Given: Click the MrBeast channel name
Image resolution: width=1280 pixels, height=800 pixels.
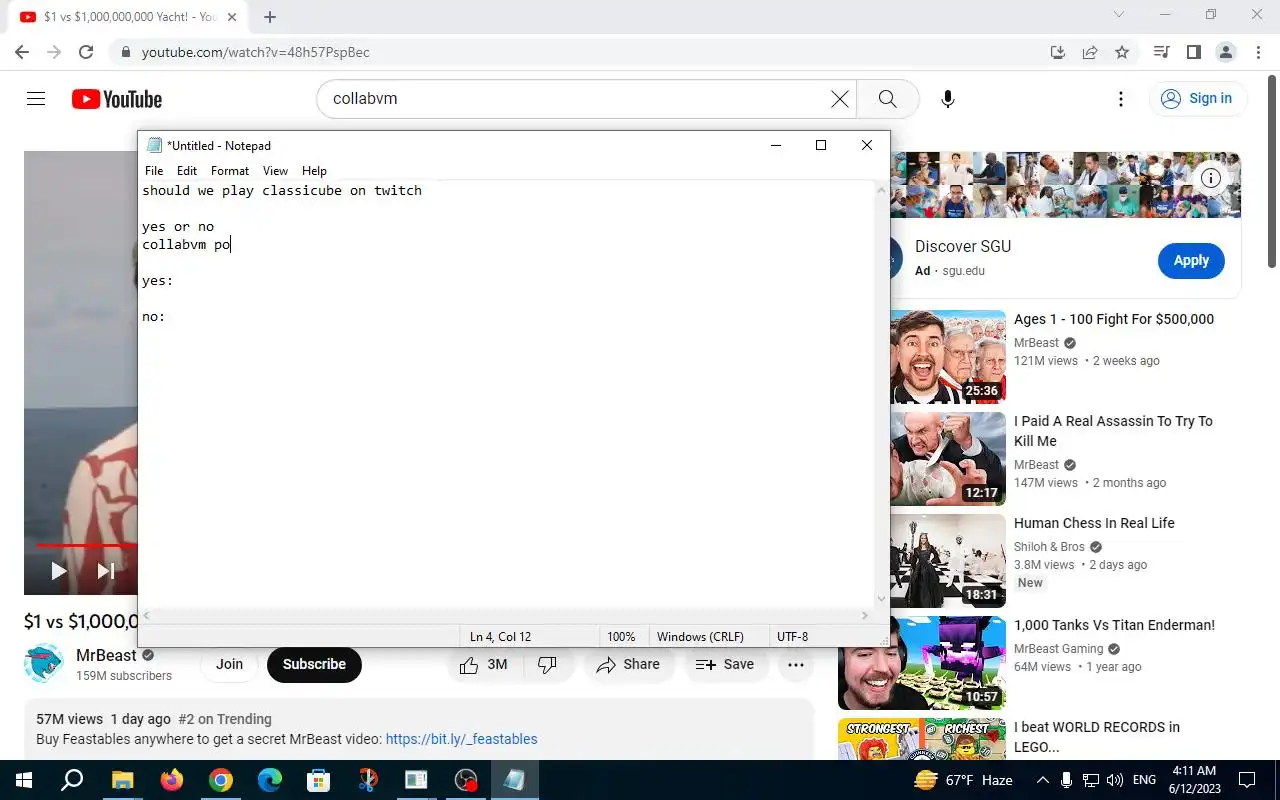Looking at the screenshot, I should (106, 656).
